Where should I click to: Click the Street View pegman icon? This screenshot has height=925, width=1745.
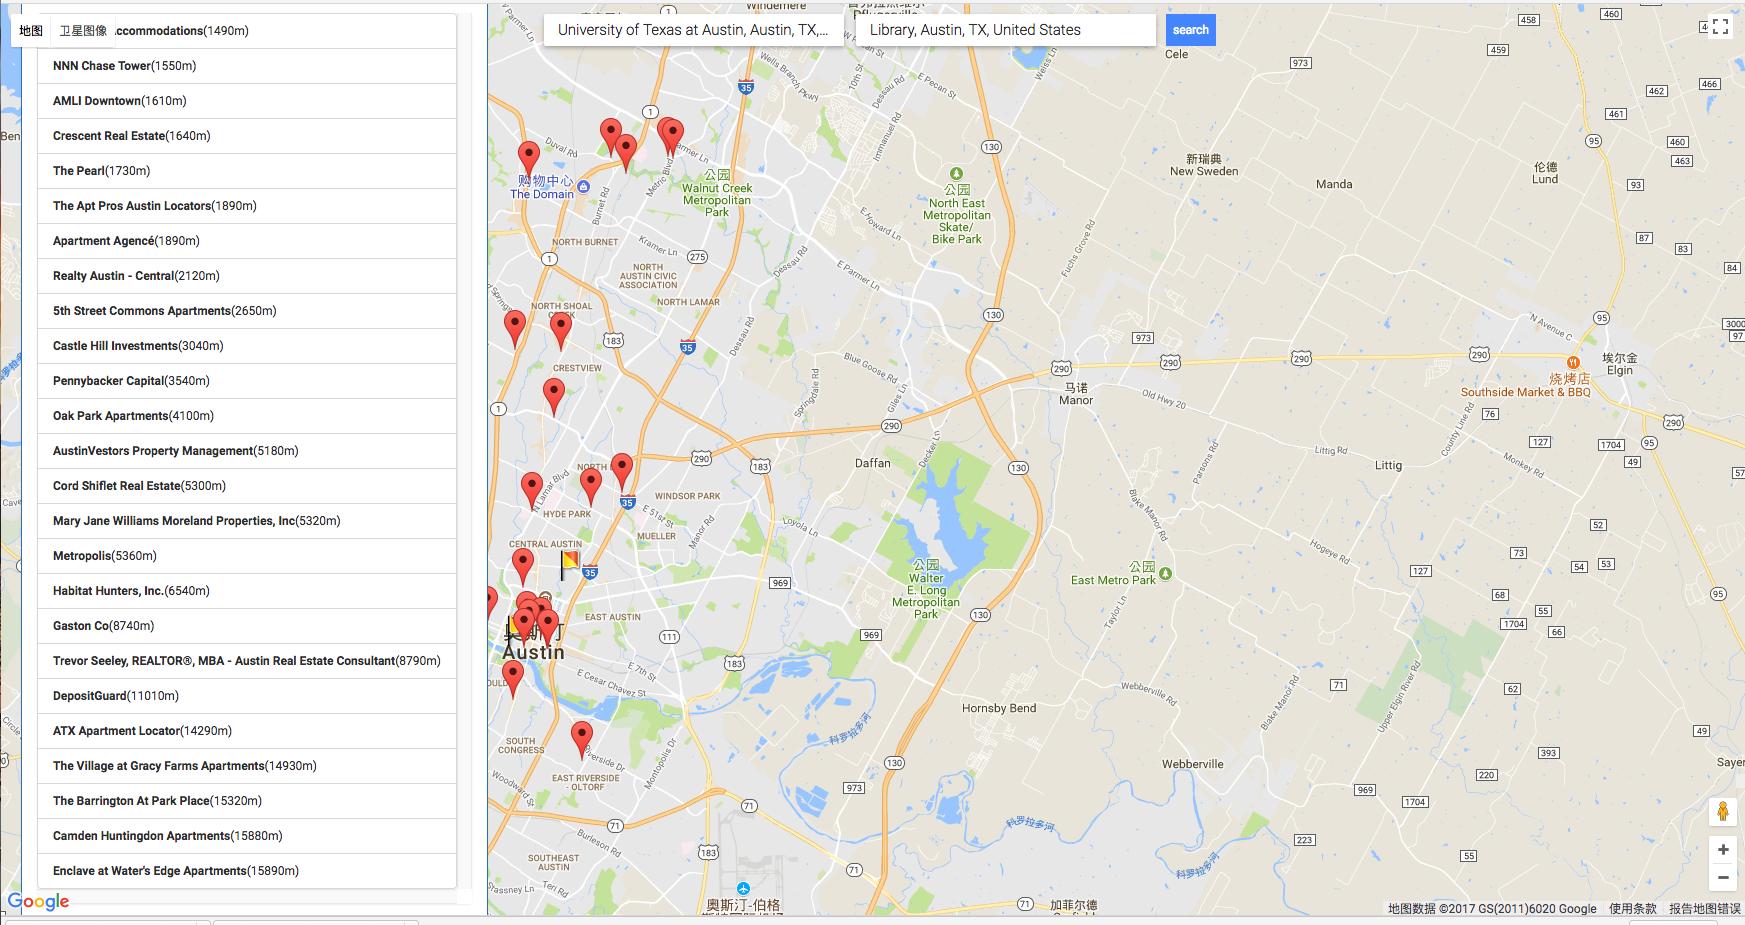(1722, 811)
